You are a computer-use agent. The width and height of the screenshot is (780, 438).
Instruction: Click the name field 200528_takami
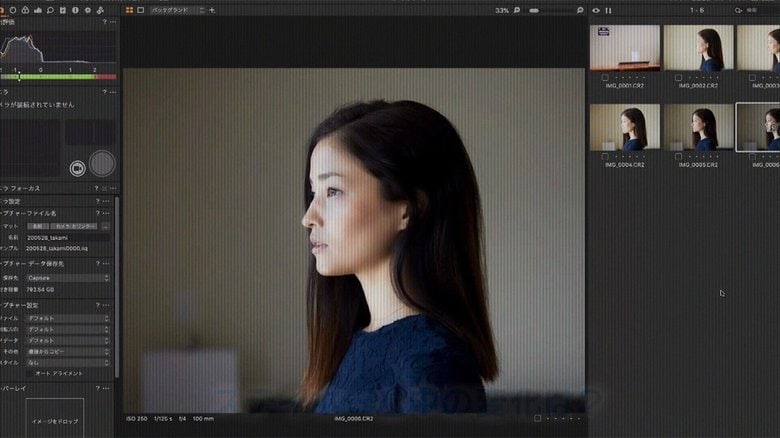tap(68, 237)
